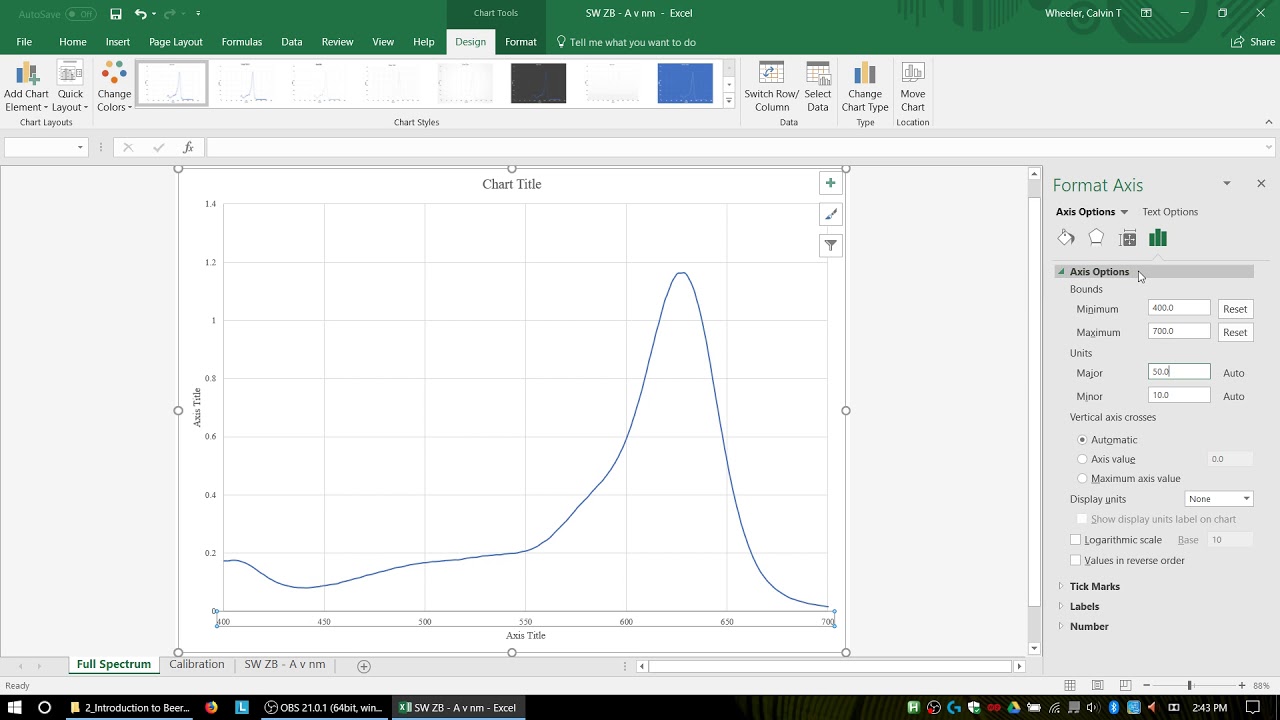Switch to the Calibration sheet tab
Image resolution: width=1280 pixels, height=720 pixels.
pyautogui.click(x=197, y=664)
